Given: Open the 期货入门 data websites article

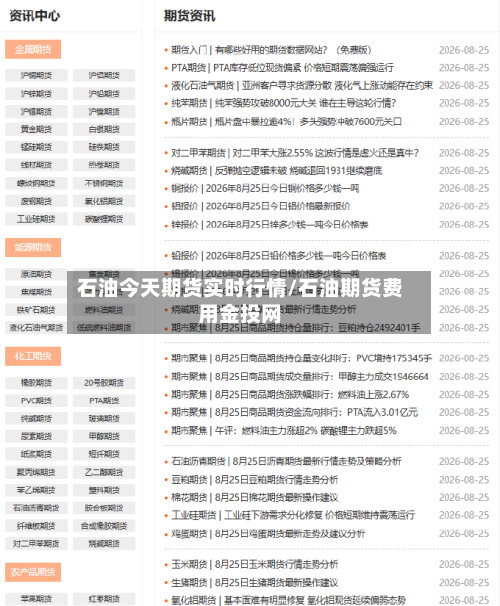Looking at the screenshot, I should point(271,50).
